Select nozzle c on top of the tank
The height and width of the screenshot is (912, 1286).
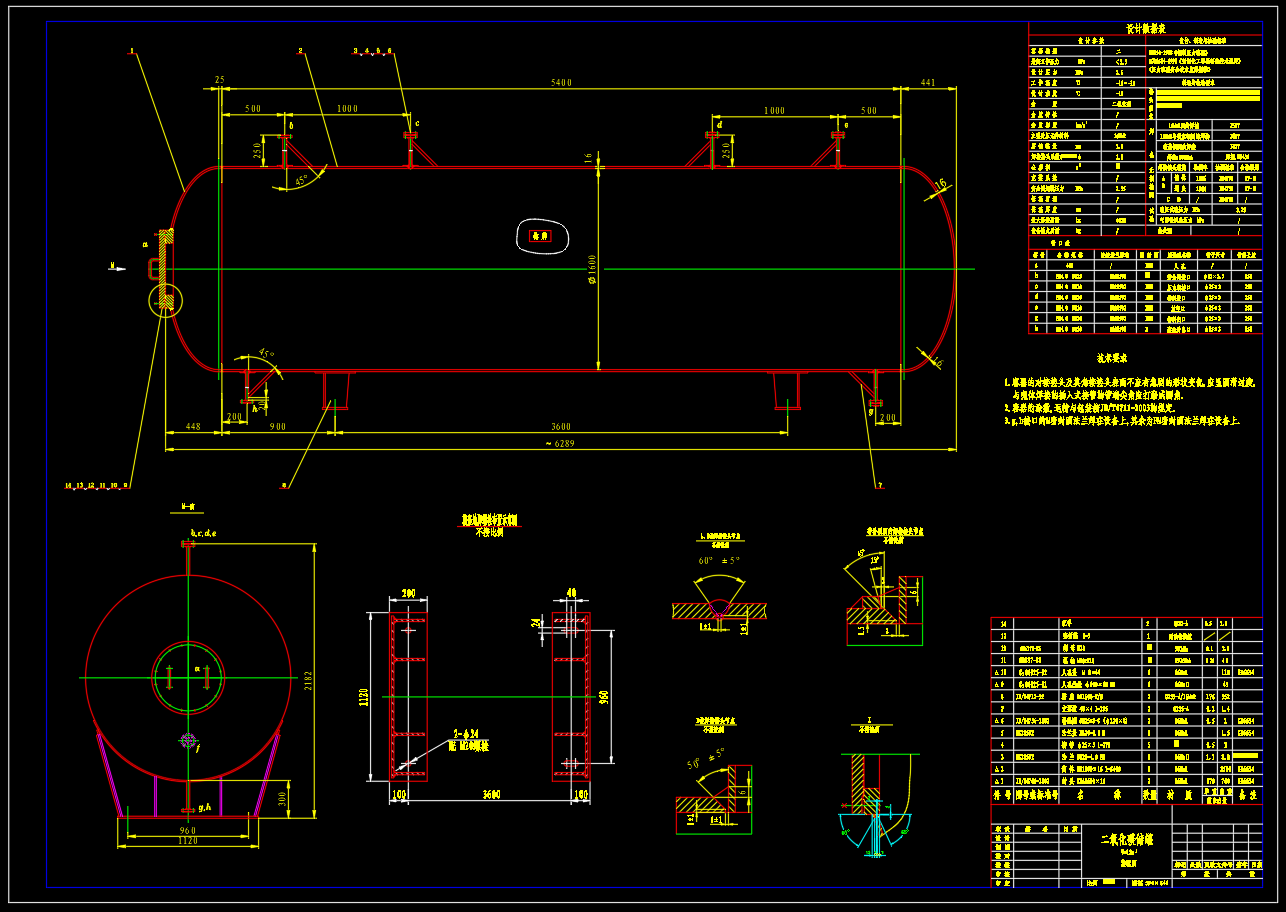click(410, 137)
